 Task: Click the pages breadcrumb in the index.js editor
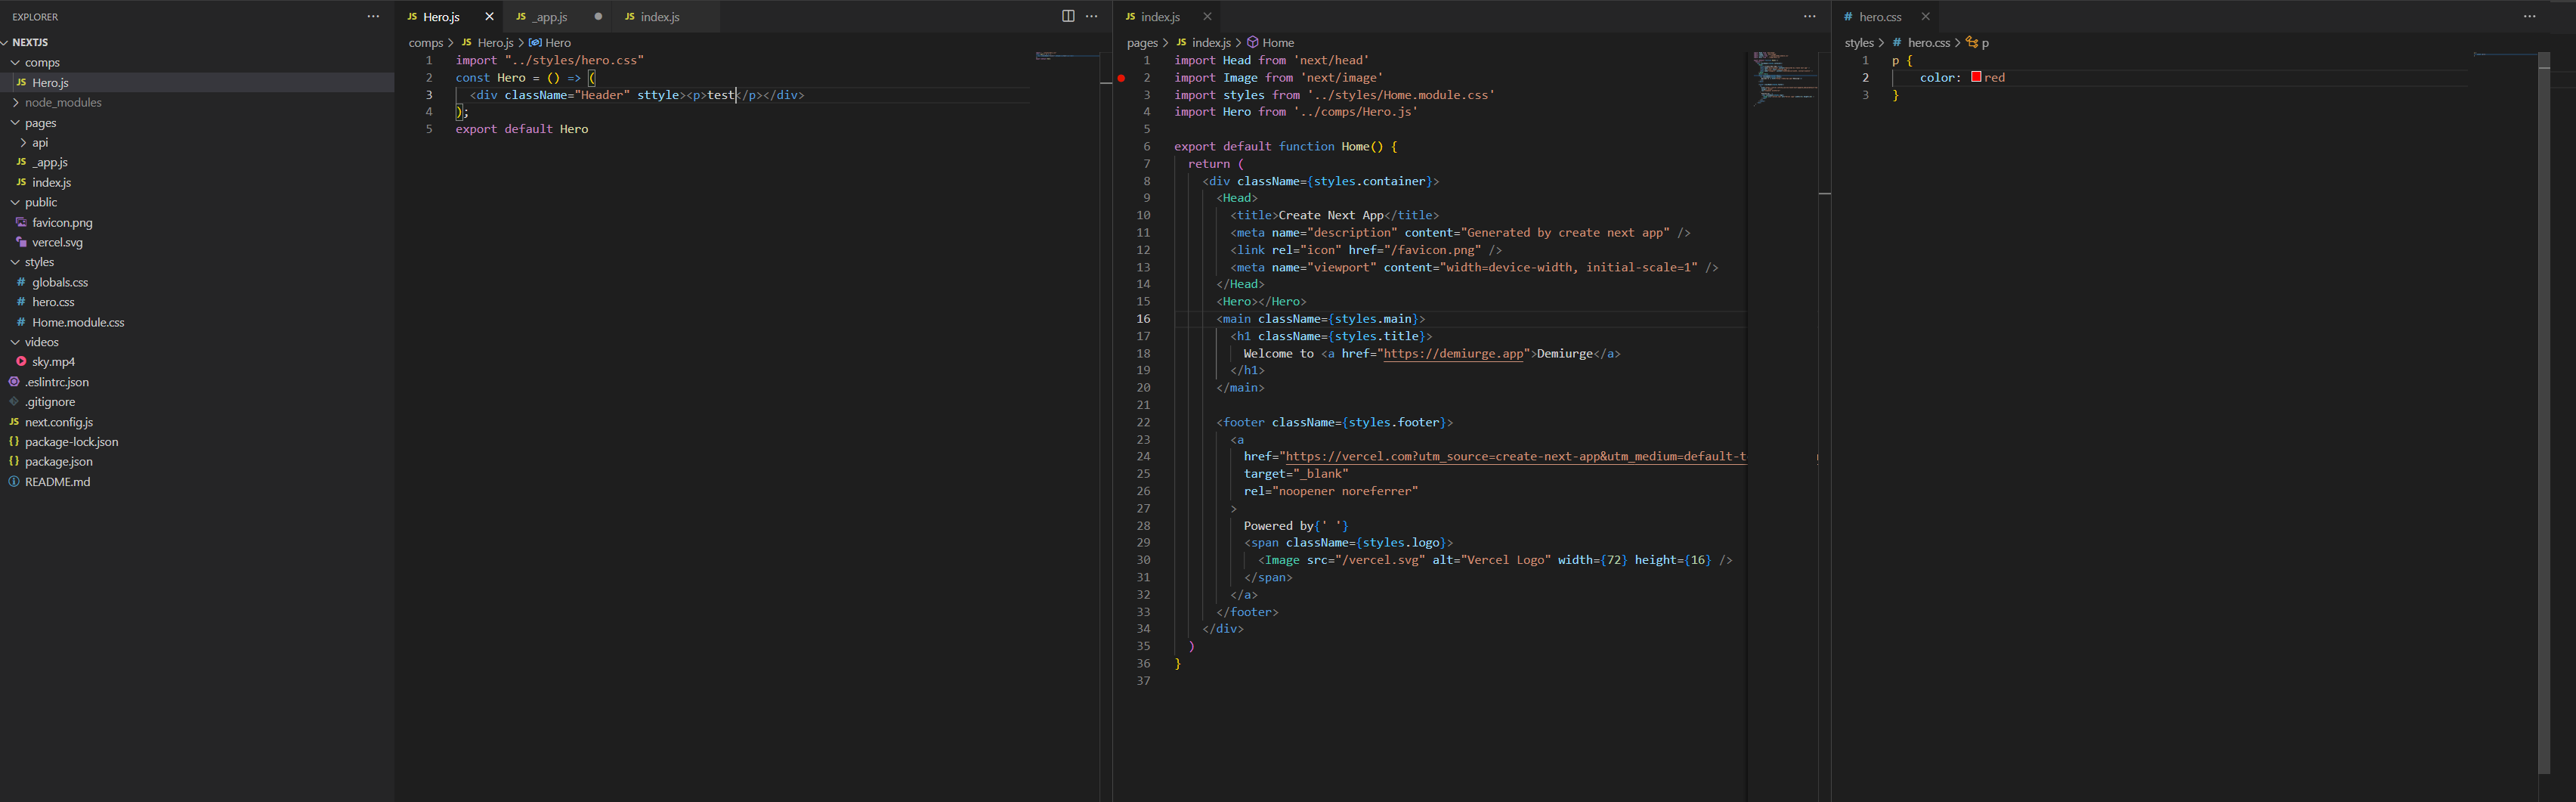pos(1142,43)
